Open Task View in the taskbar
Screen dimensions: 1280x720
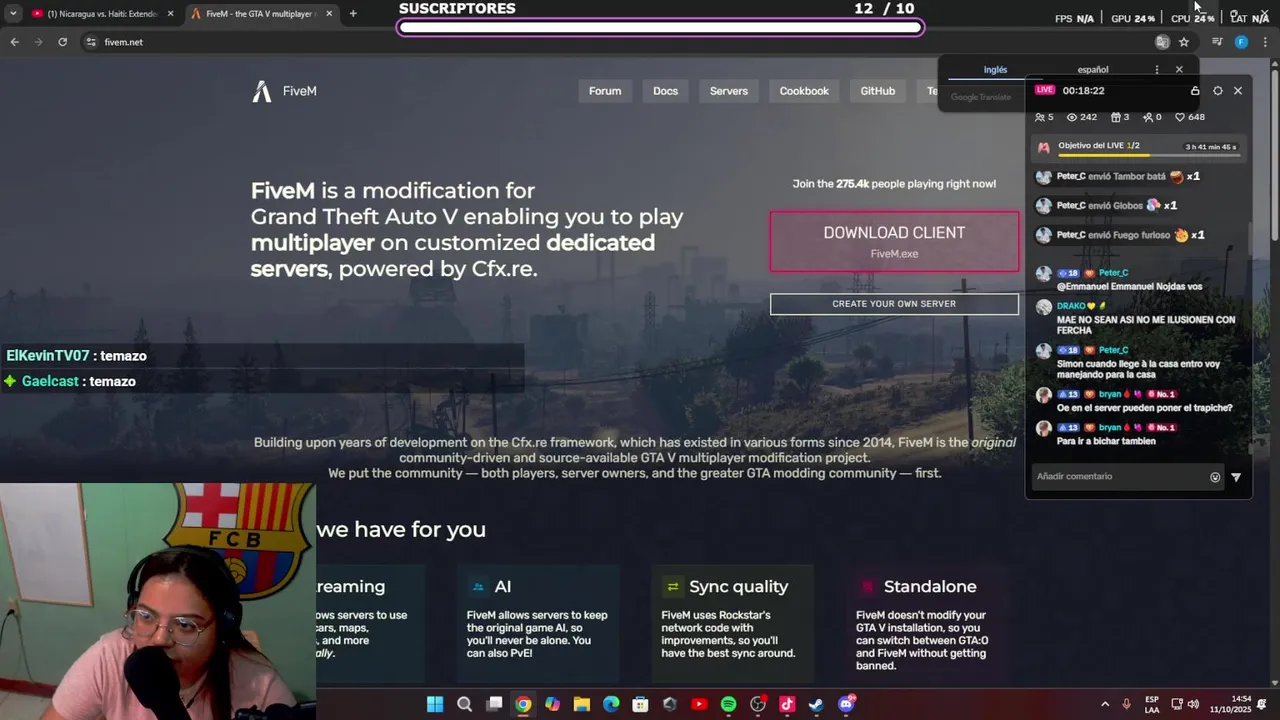[494, 704]
